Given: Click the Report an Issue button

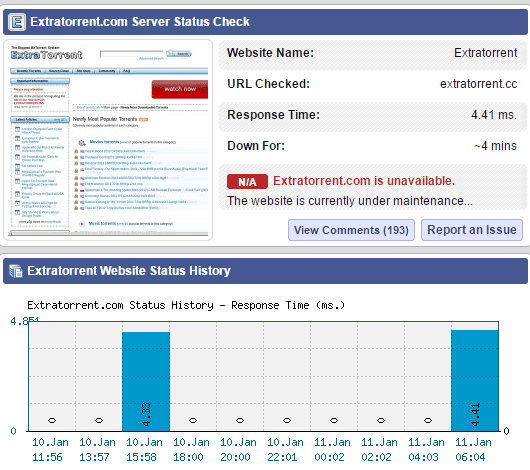Looking at the screenshot, I should (x=472, y=230).
